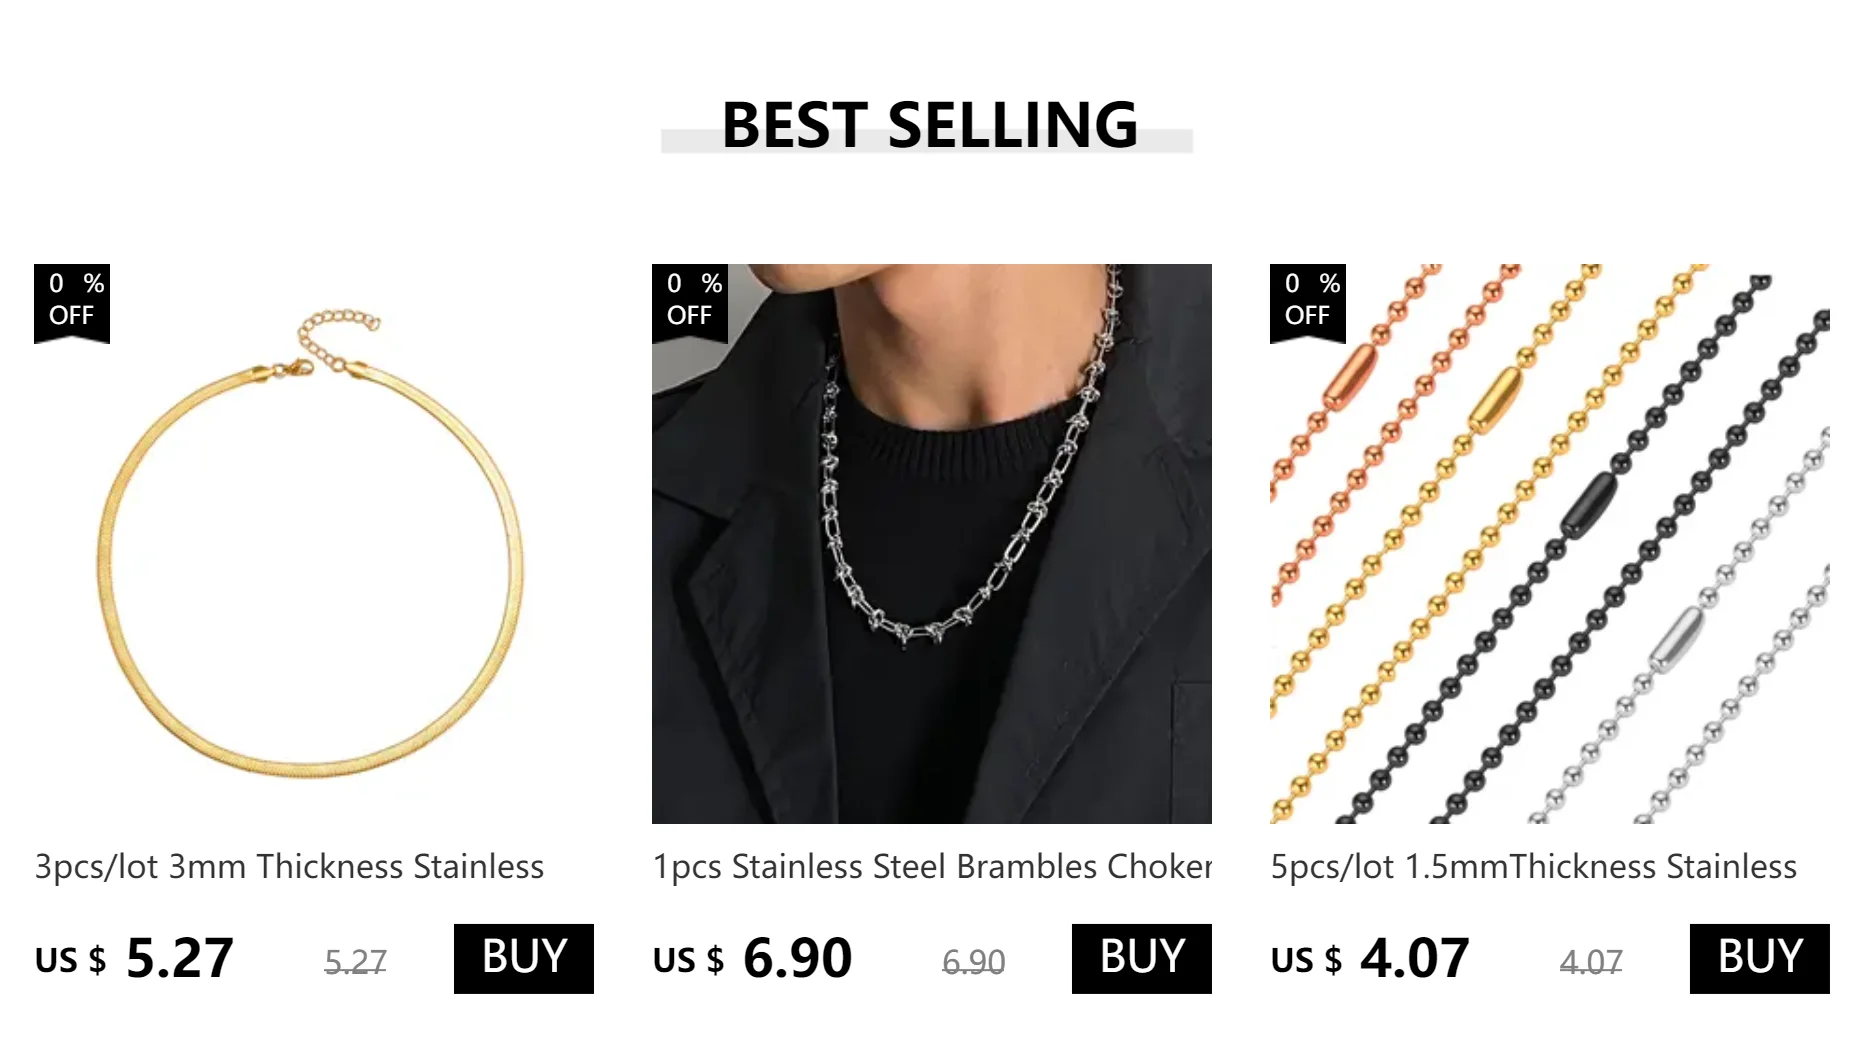The height and width of the screenshot is (1050, 1866).
Task: Click the US $ 5.27 price
Action: pyautogui.click(x=134, y=958)
